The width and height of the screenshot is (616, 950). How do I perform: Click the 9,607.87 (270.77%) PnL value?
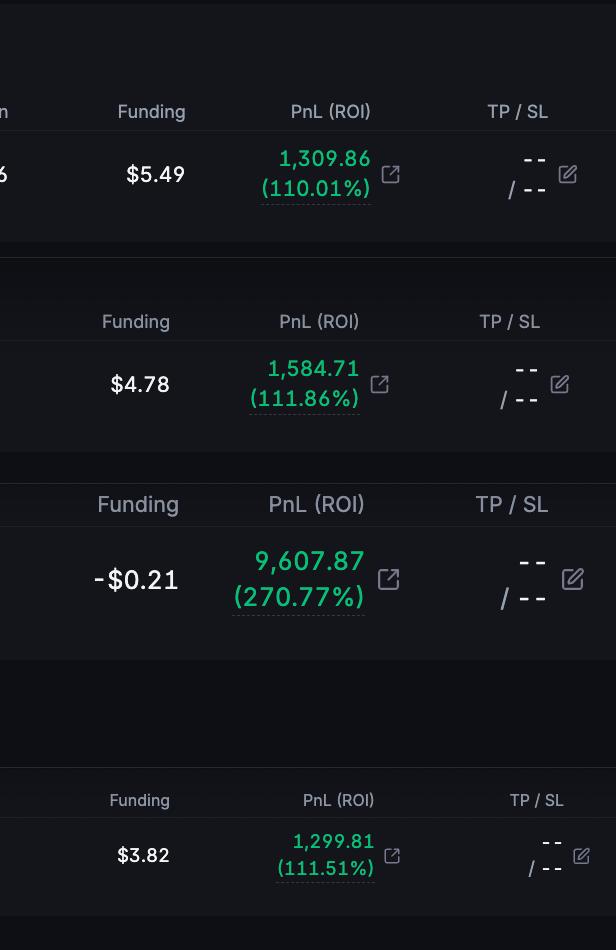299,579
